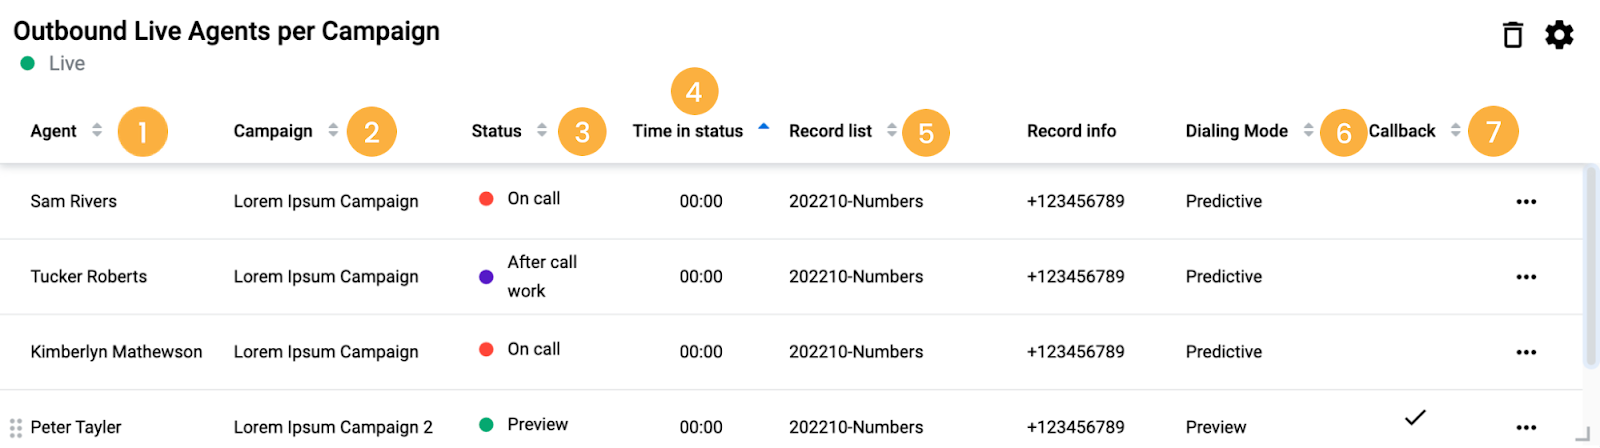
Task: Click Preview status of Peter Tayler
Action: coord(537,424)
